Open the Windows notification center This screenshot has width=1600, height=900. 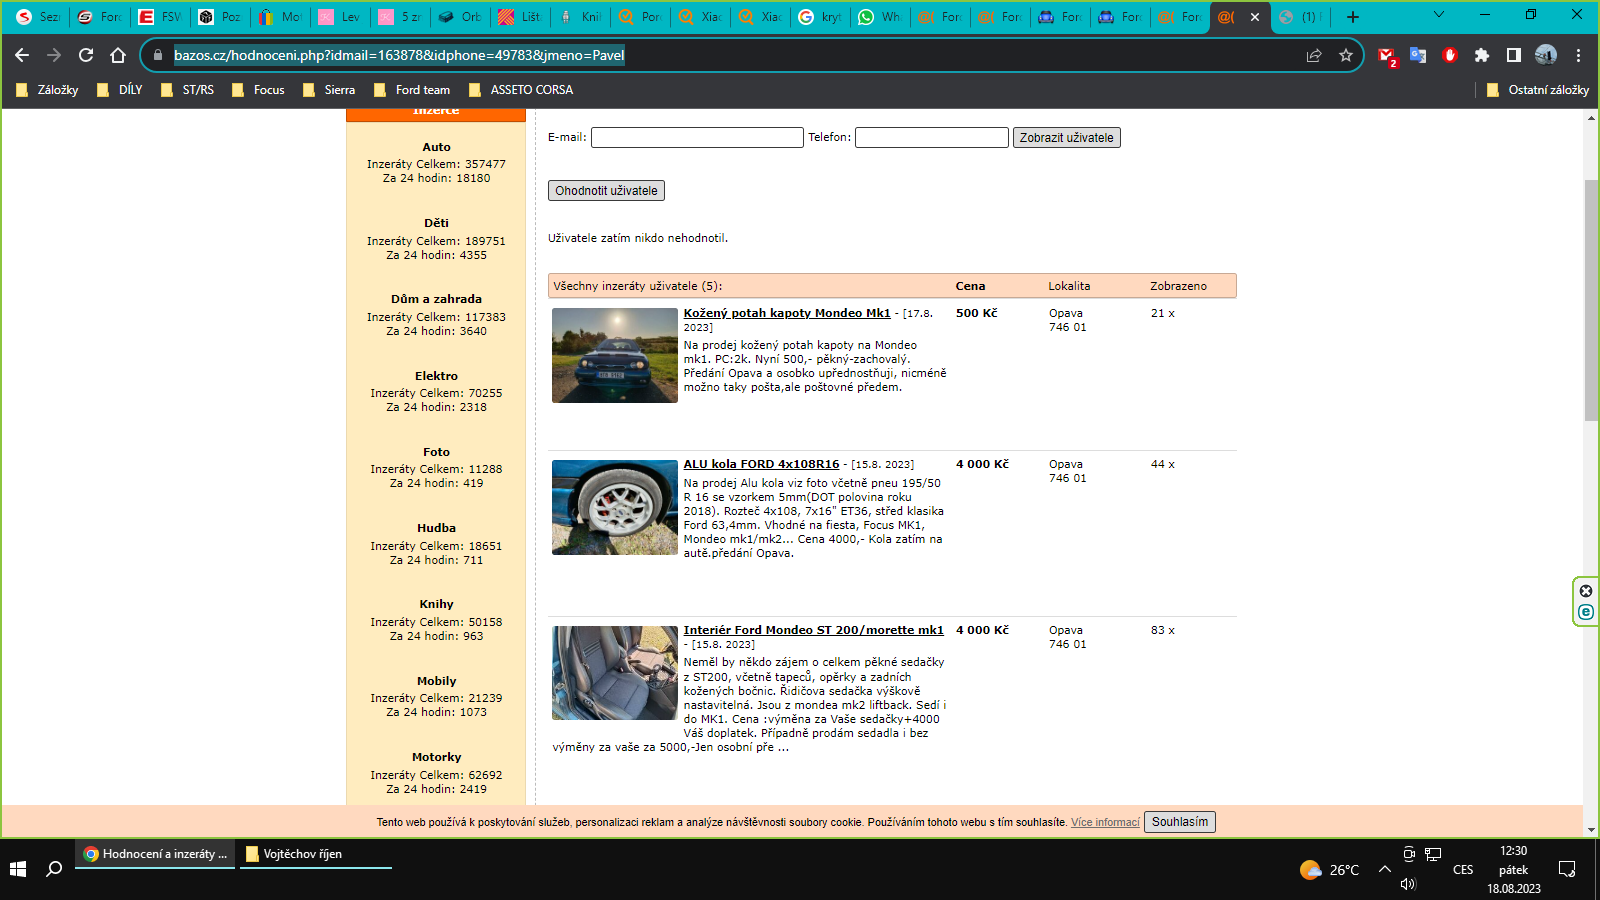[1567, 869]
